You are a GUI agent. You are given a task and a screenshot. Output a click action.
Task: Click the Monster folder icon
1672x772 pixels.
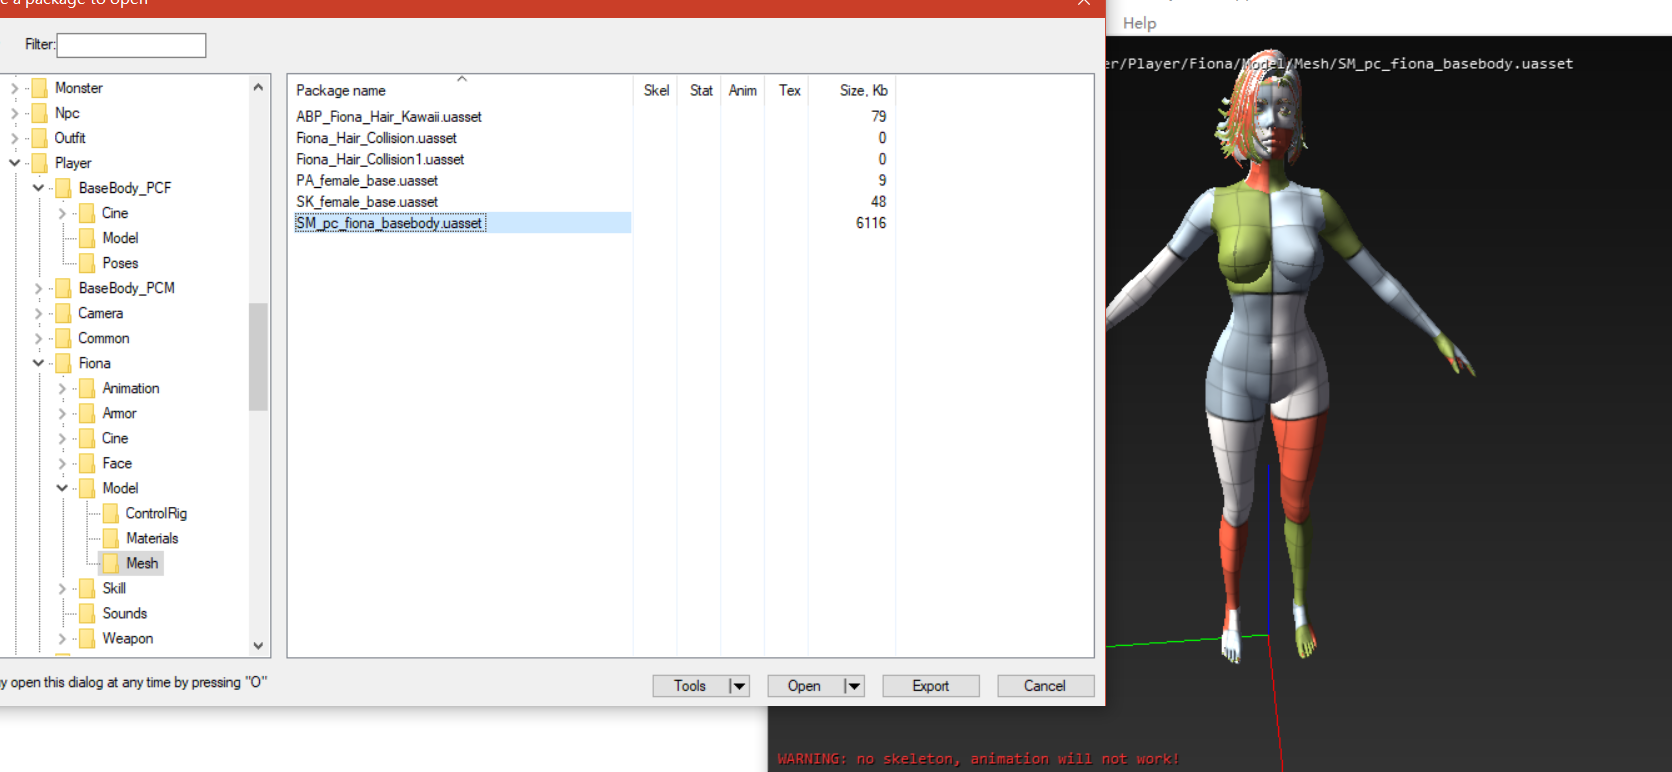click(40, 88)
